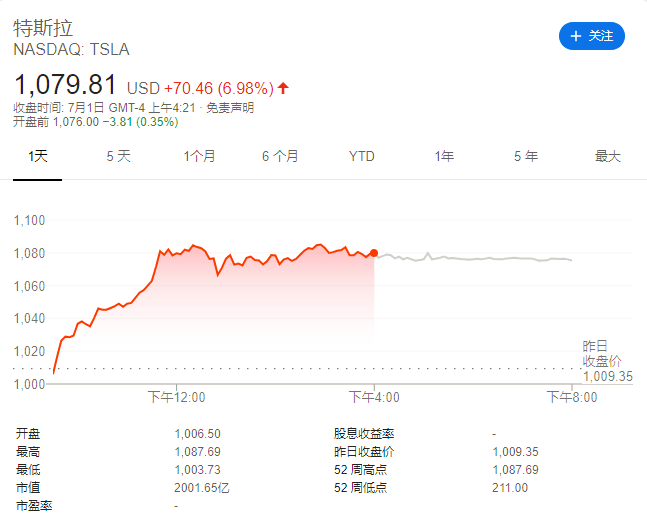Show the 最大 range tab
The width and height of the screenshot is (647, 524).
pyautogui.click(x=608, y=156)
